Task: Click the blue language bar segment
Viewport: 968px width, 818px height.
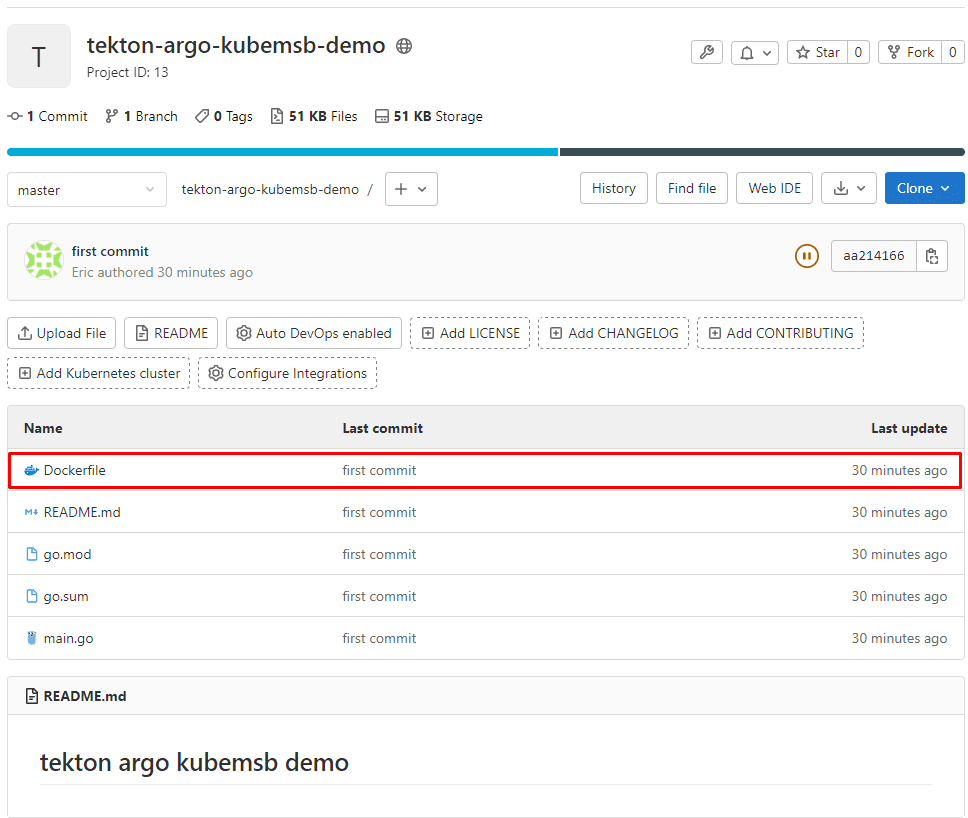Action: pos(283,152)
